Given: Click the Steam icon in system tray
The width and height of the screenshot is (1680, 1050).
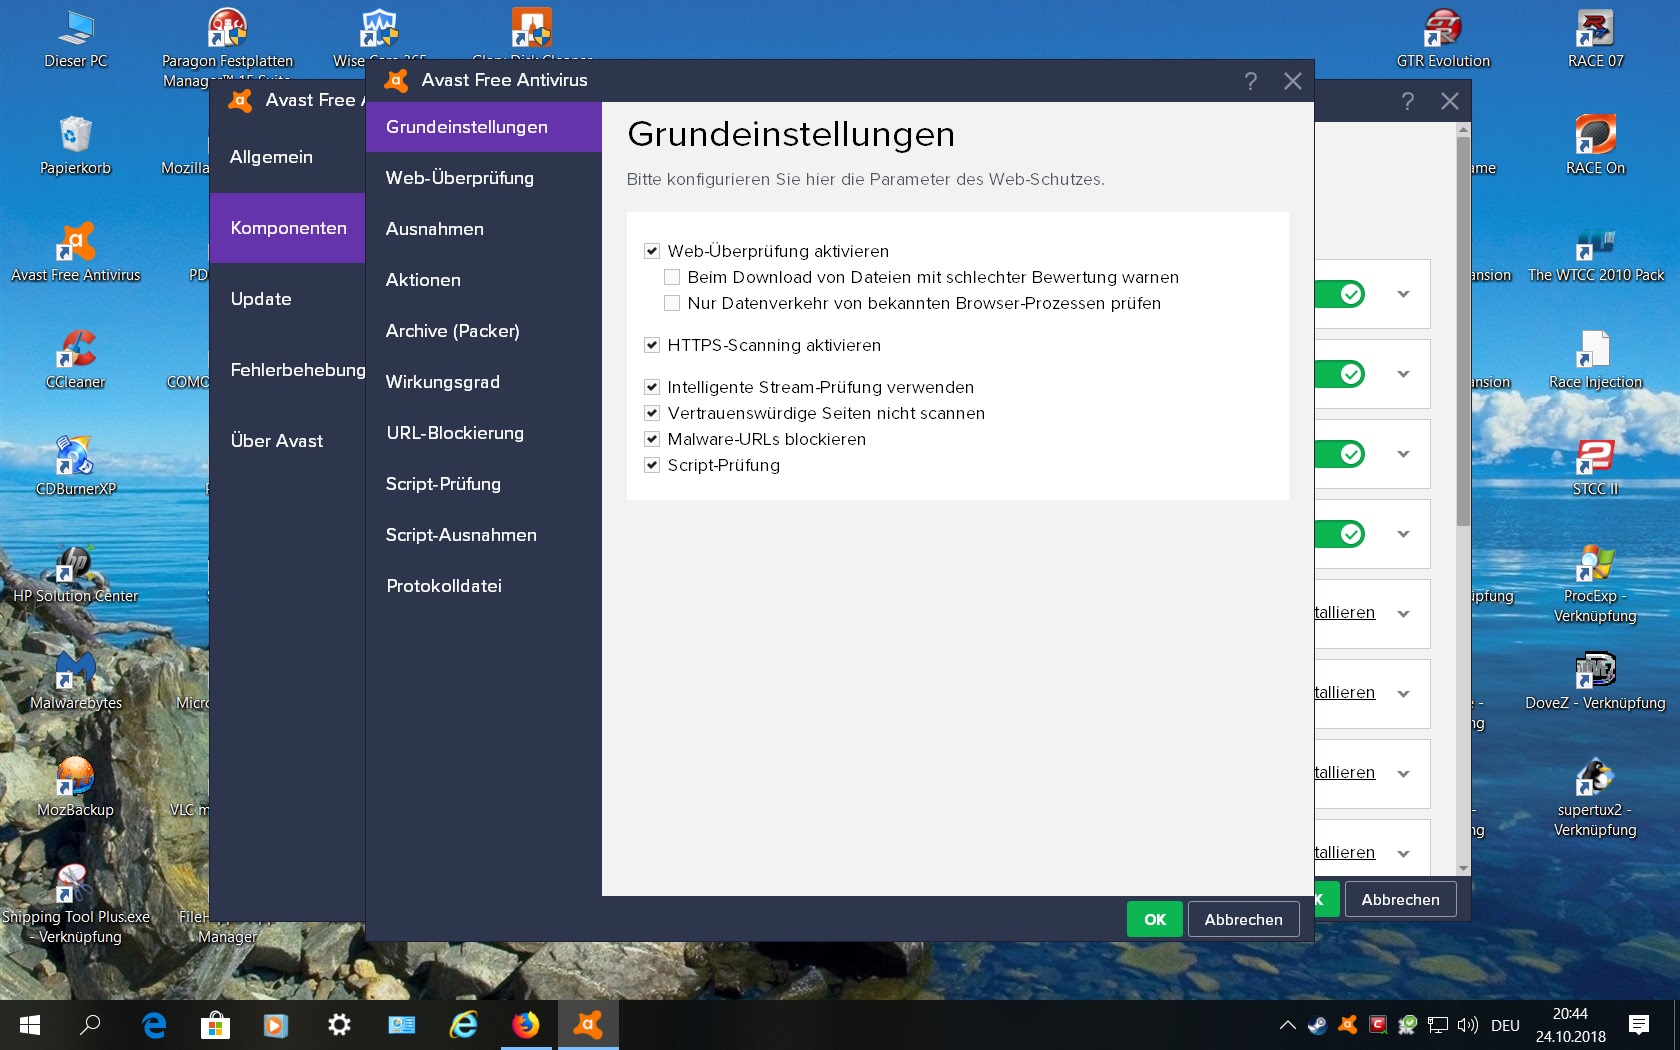Looking at the screenshot, I should [1318, 1025].
